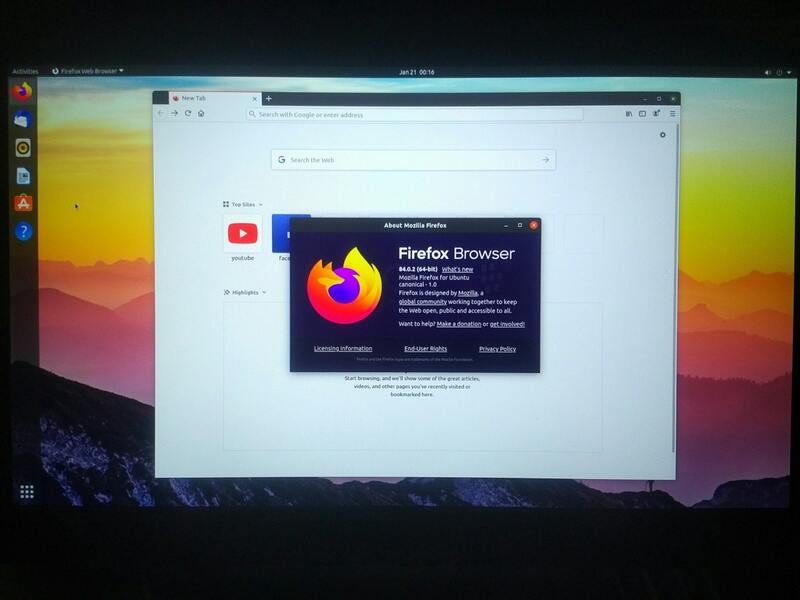Image resolution: width=800 pixels, height=600 pixels.
Task: Click the Mozilla Firefox for Ubuntu text
Action: 434,278
